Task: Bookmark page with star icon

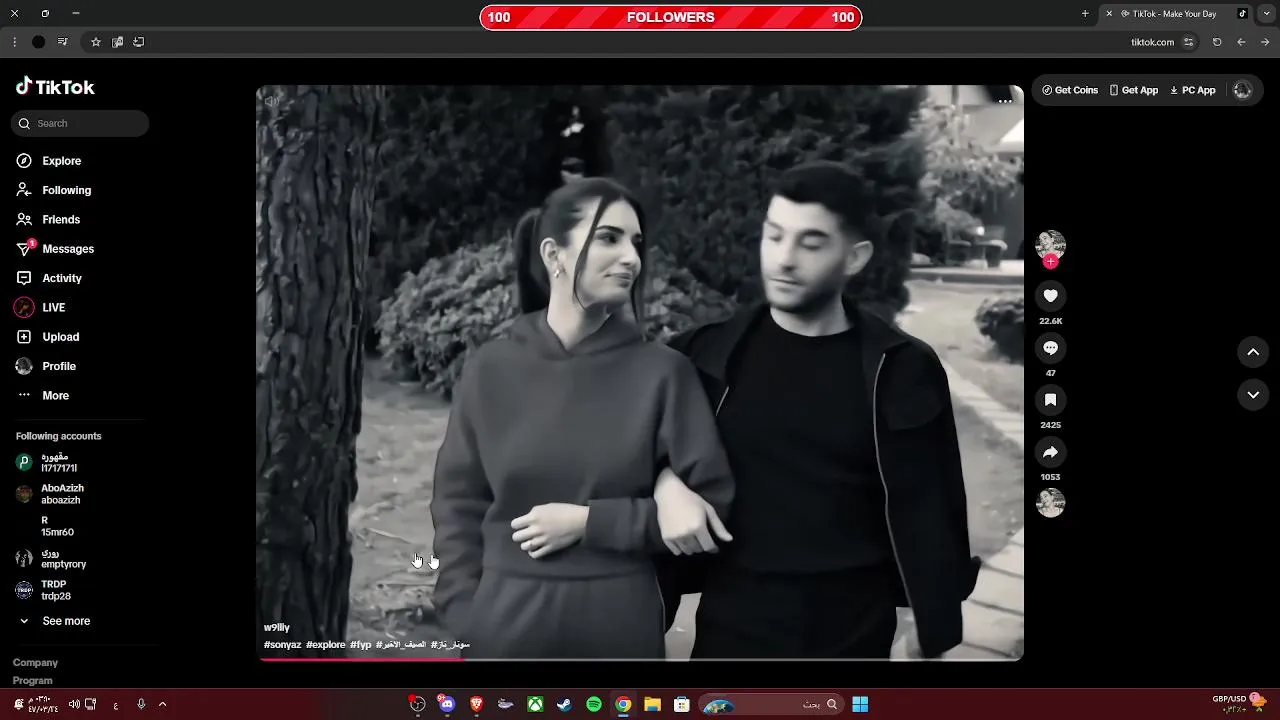Action: pos(95,42)
